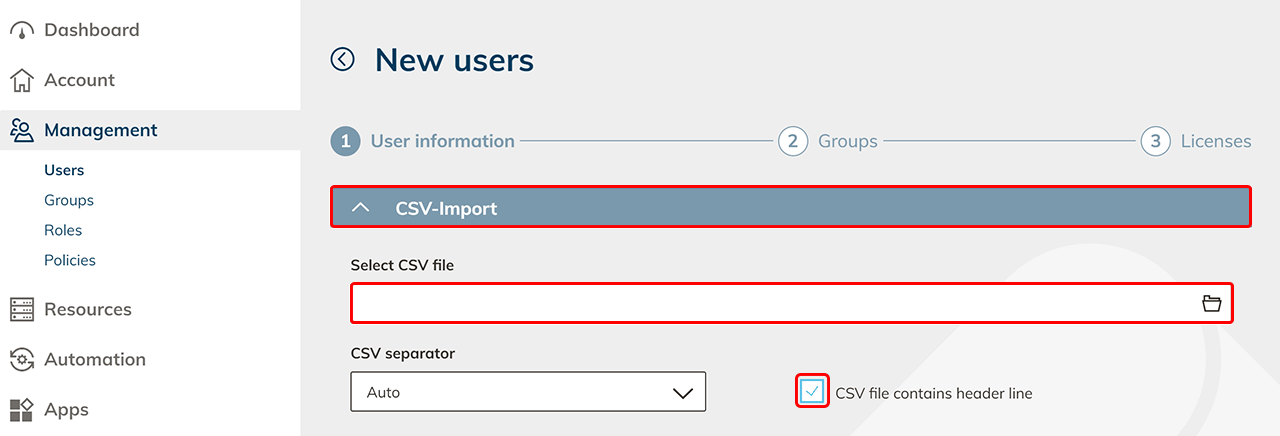Screen dimensions: 1280x436
Task: Collapse the CSV-Import section chevron
Action: click(362, 208)
